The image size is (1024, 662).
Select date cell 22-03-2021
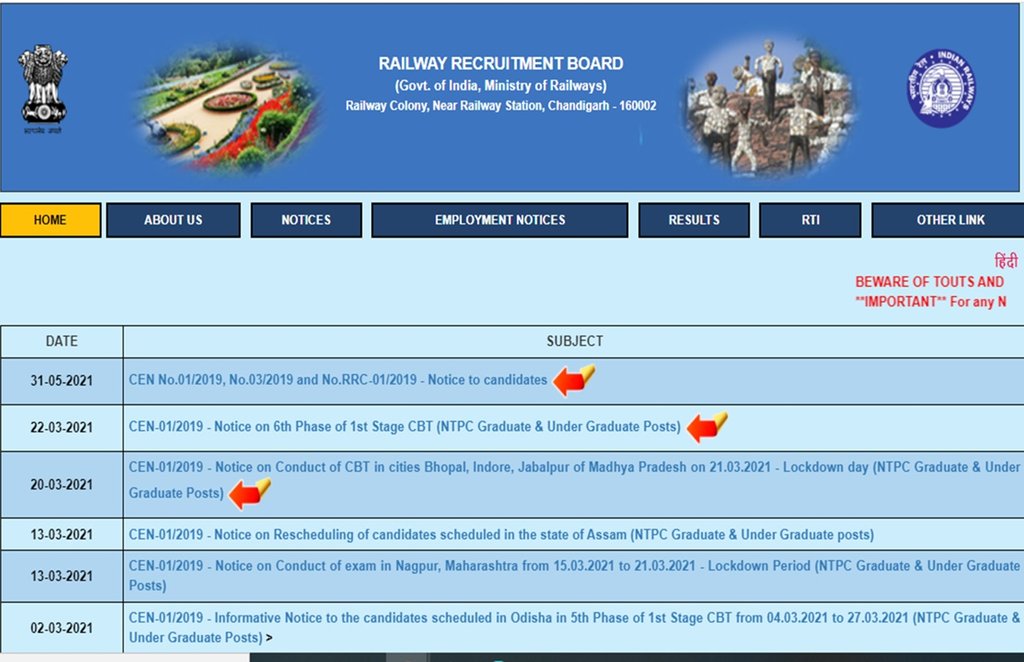pyautogui.click(x=61, y=428)
